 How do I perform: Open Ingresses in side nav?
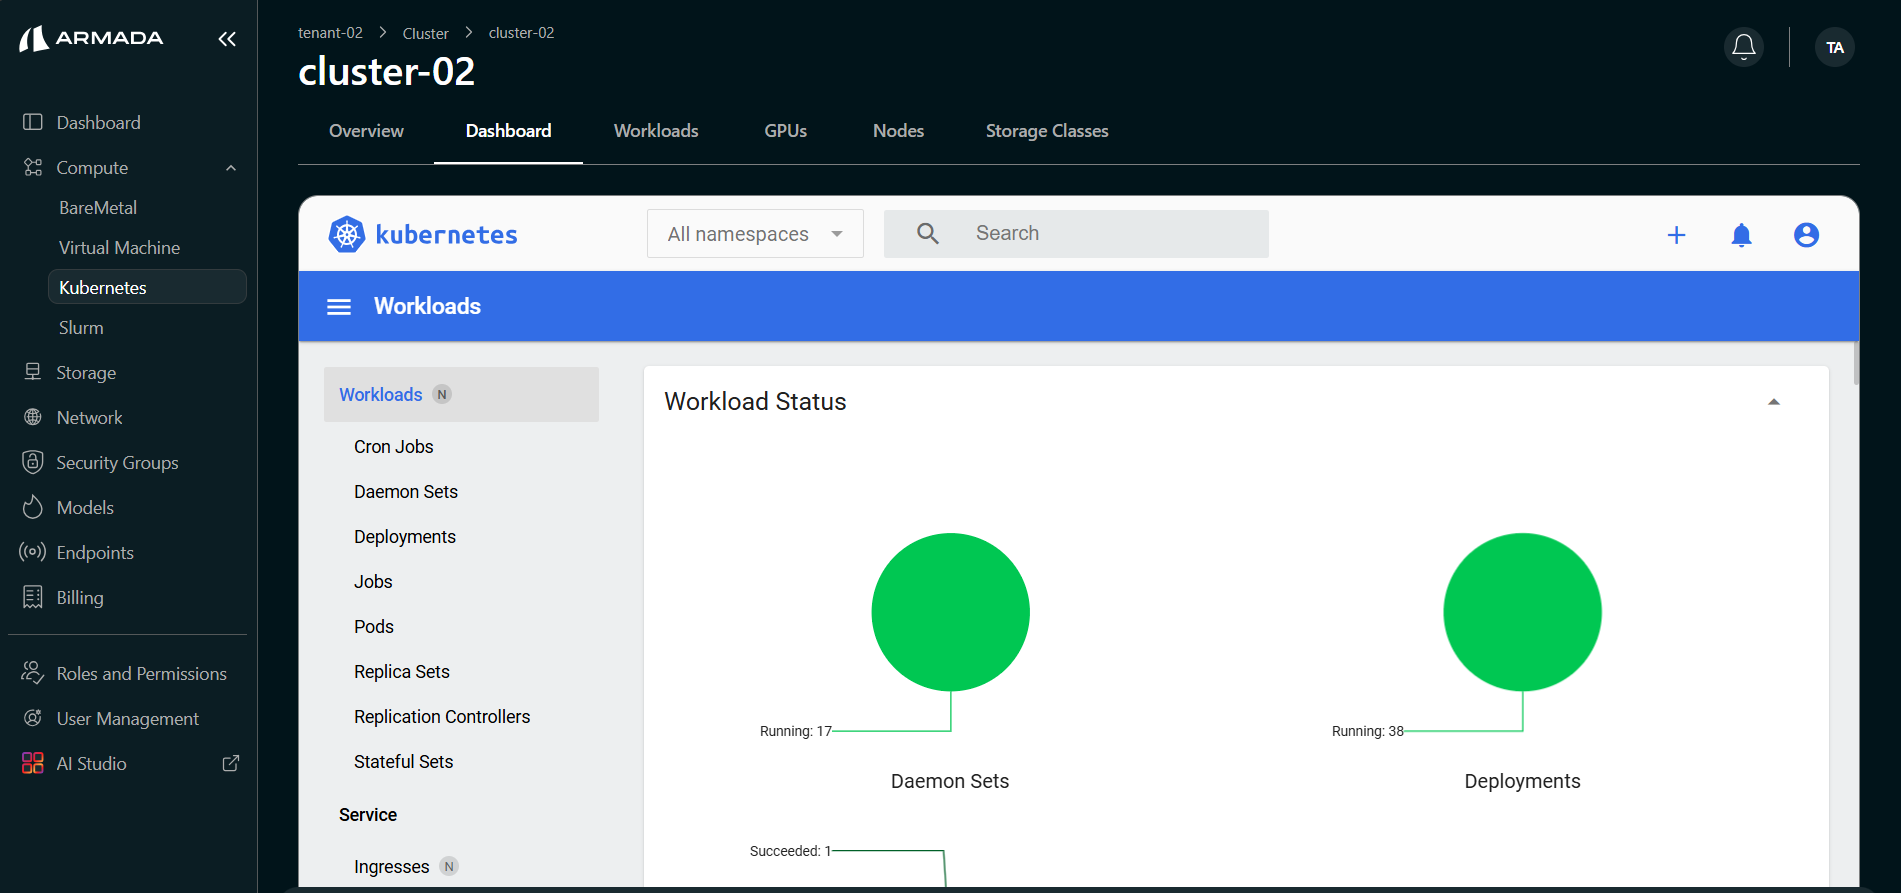391,867
